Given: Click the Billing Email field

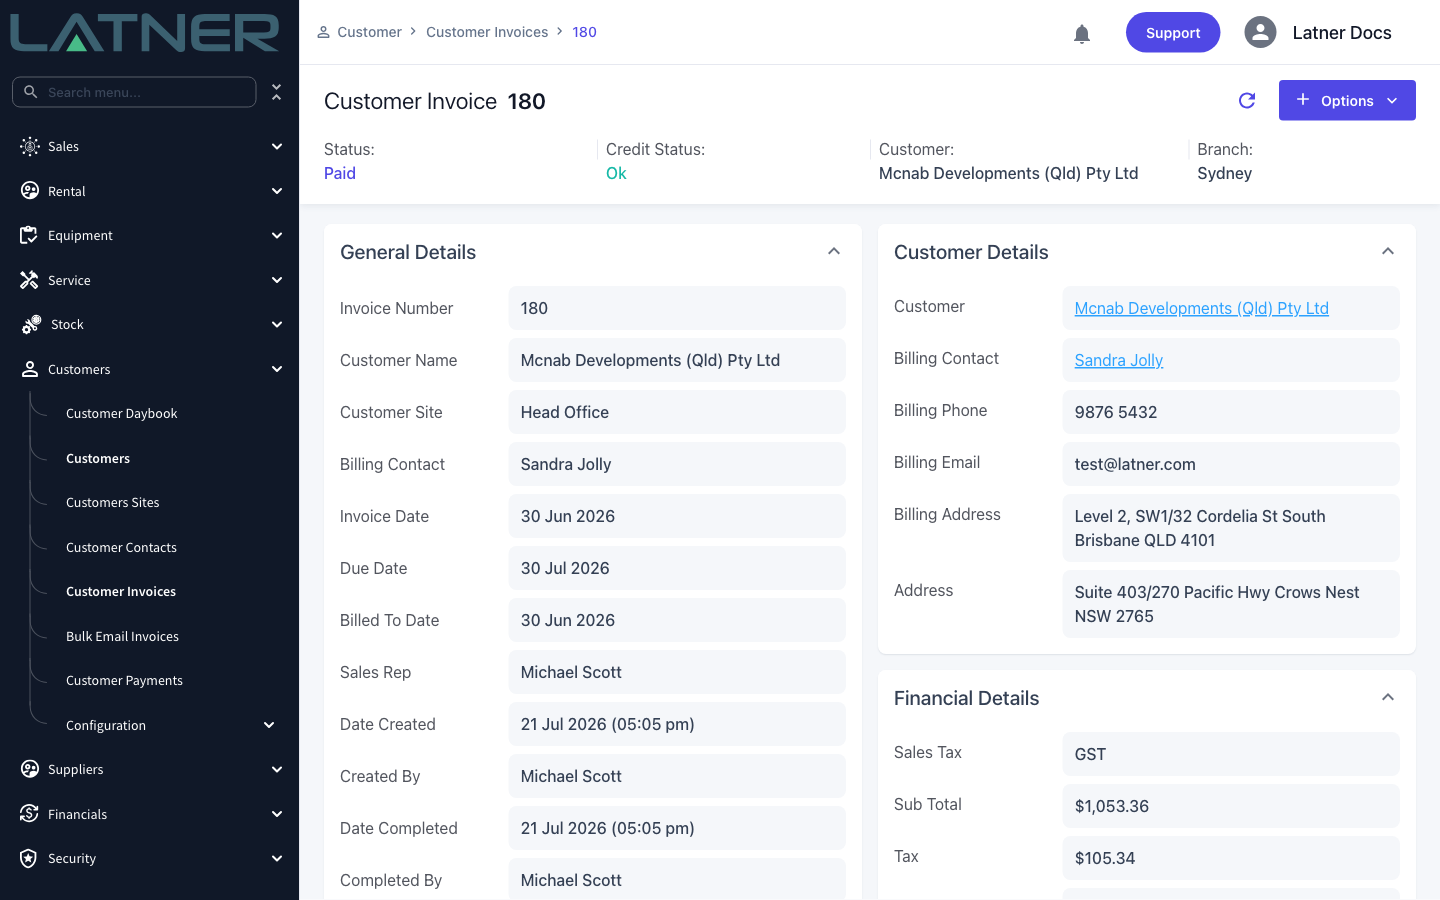Looking at the screenshot, I should click(x=1231, y=464).
